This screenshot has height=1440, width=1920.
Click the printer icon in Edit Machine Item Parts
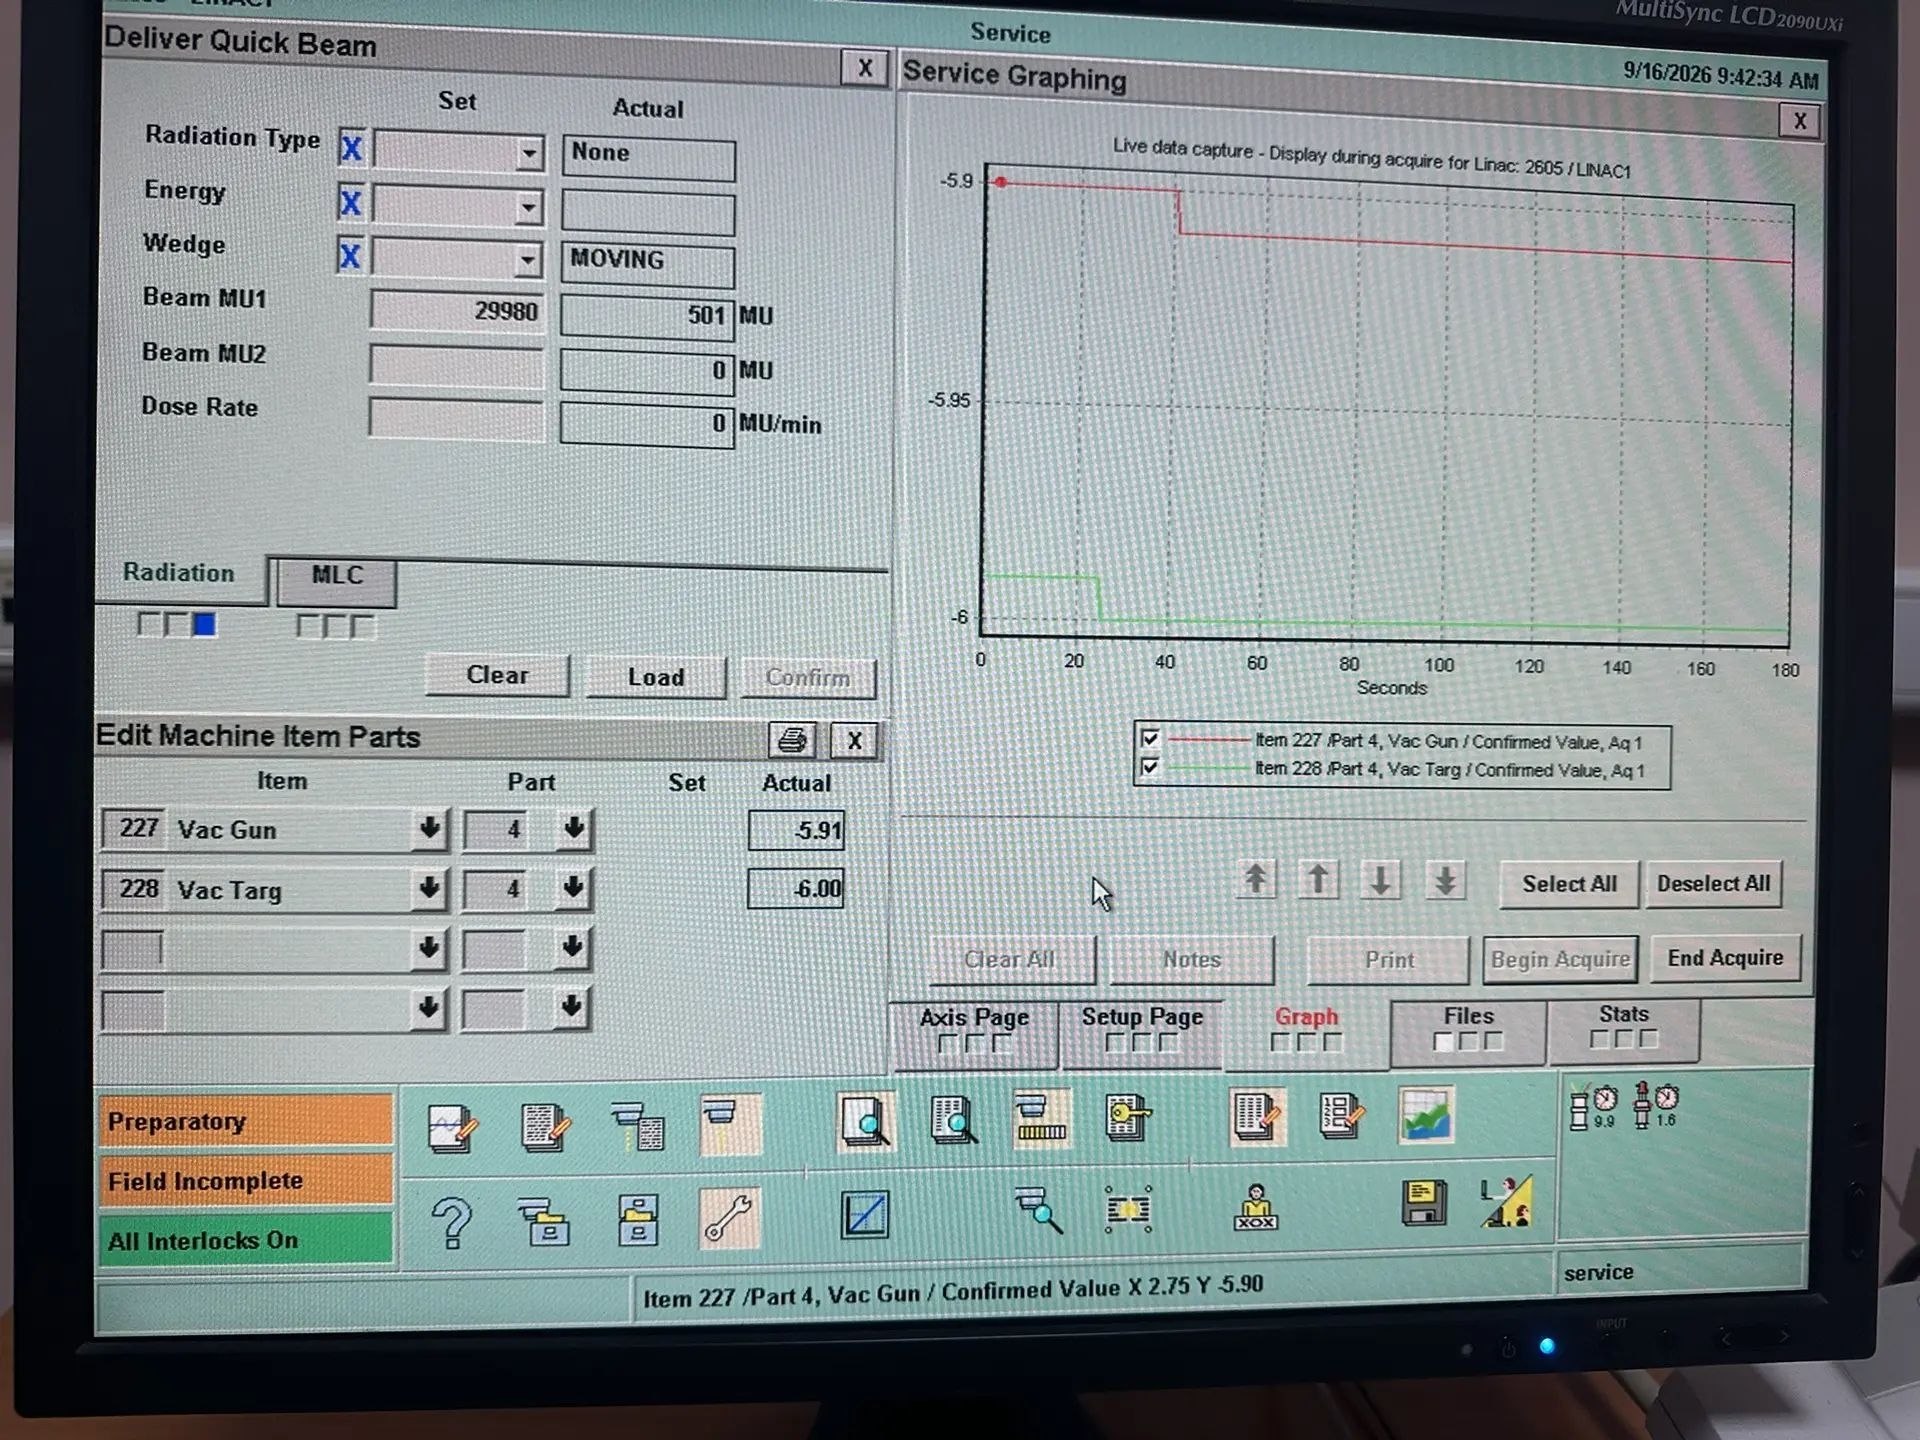pyautogui.click(x=792, y=740)
